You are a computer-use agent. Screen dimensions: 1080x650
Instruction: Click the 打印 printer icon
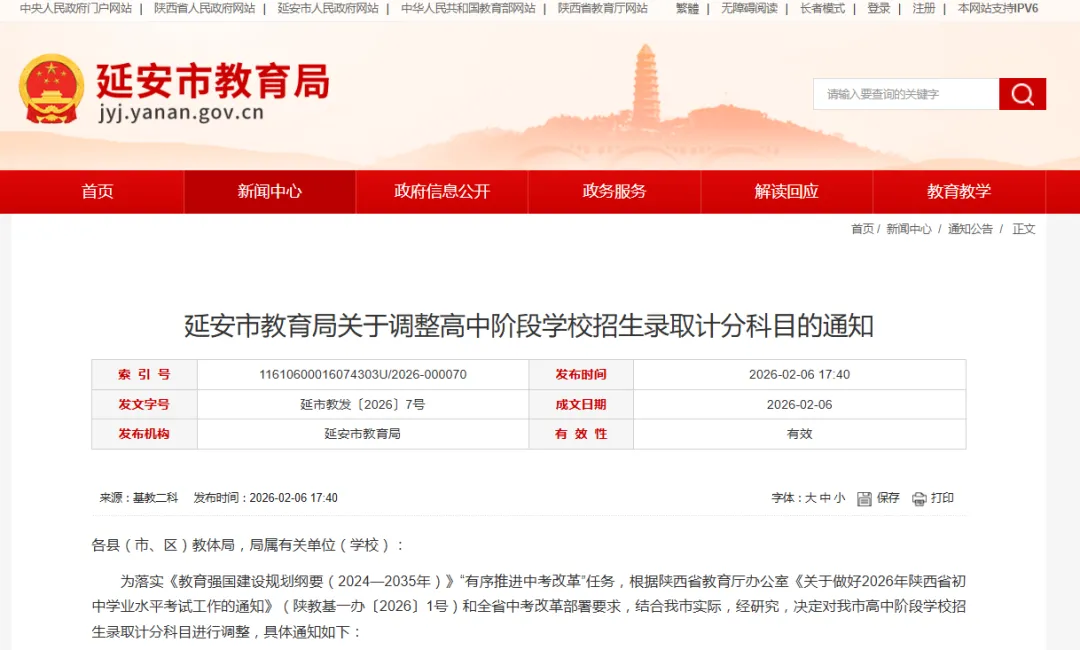(x=918, y=498)
